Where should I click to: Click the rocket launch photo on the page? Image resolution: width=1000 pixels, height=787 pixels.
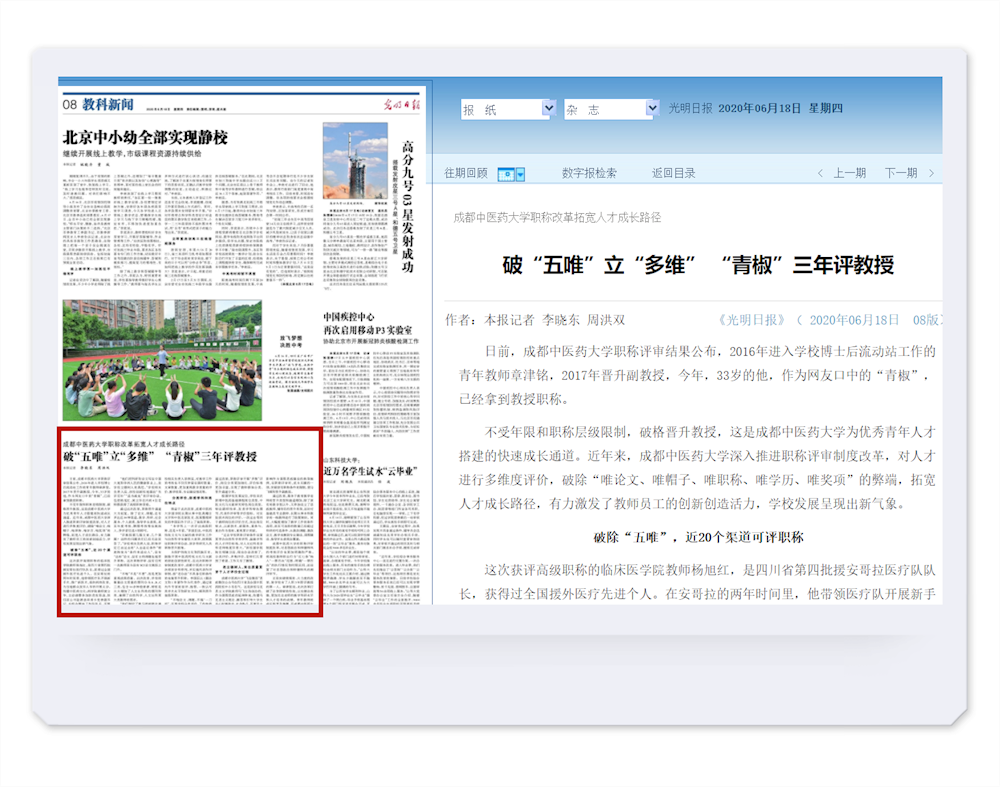355,161
